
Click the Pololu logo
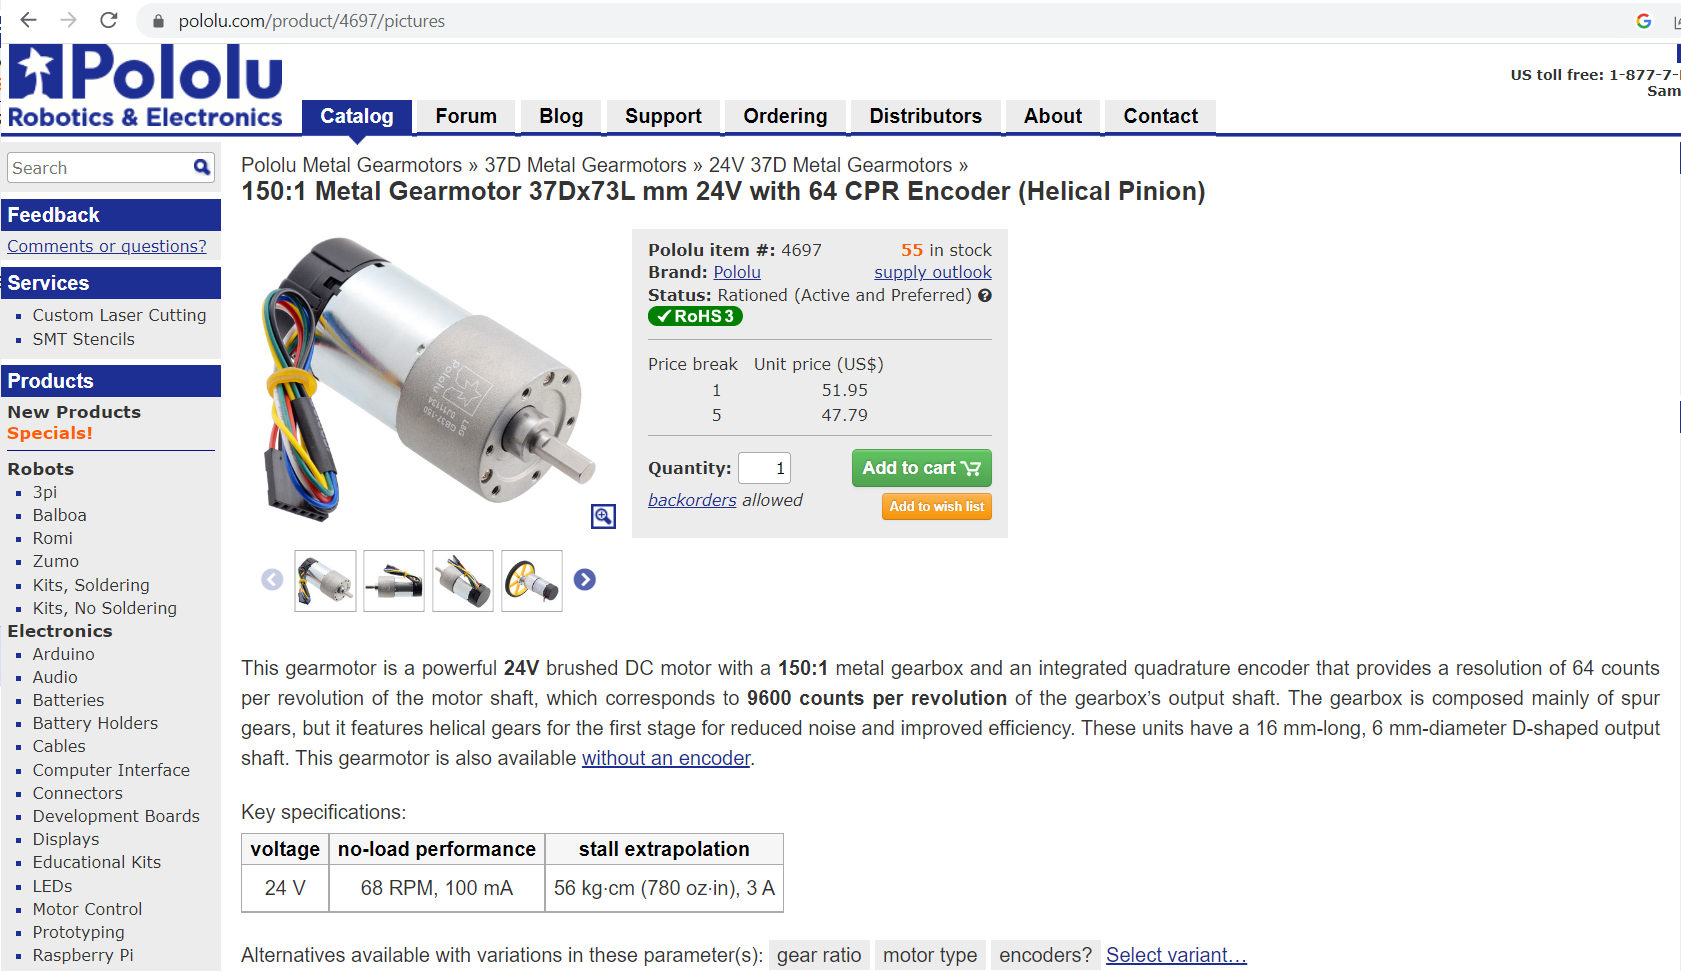(146, 87)
